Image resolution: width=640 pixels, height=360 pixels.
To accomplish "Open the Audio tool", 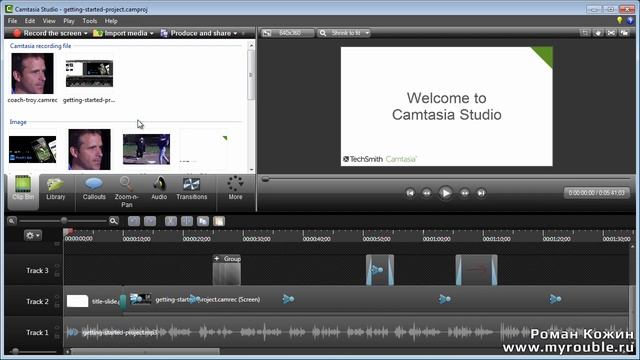I will pyautogui.click(x=159, y=189).
